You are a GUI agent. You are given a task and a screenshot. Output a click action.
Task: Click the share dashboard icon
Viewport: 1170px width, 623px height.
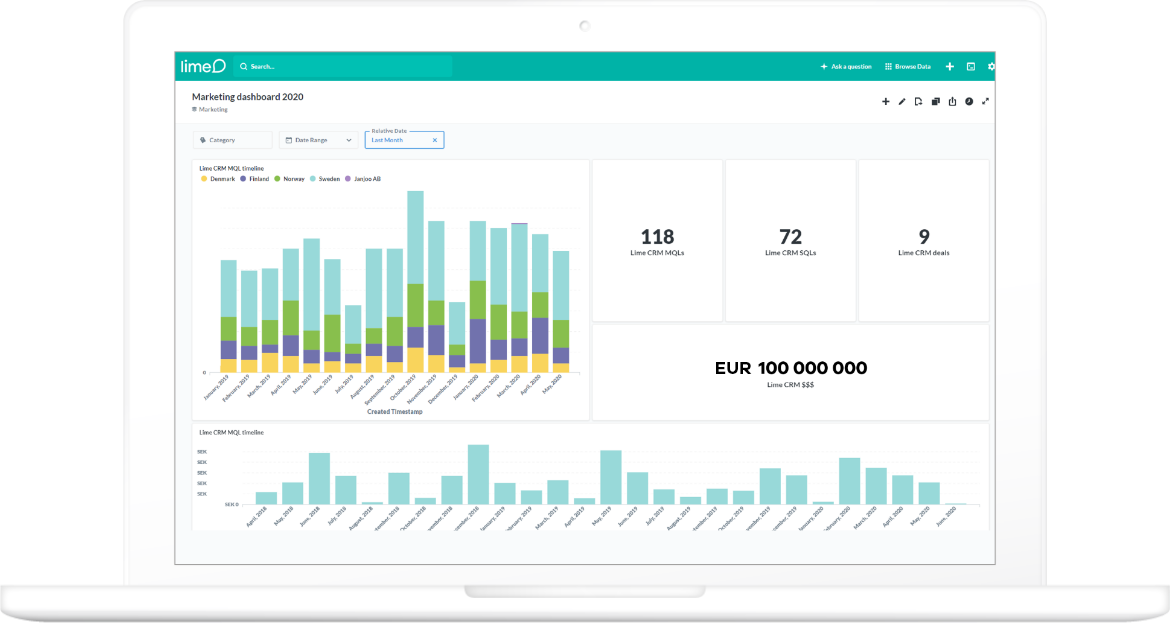coord(952,101)
